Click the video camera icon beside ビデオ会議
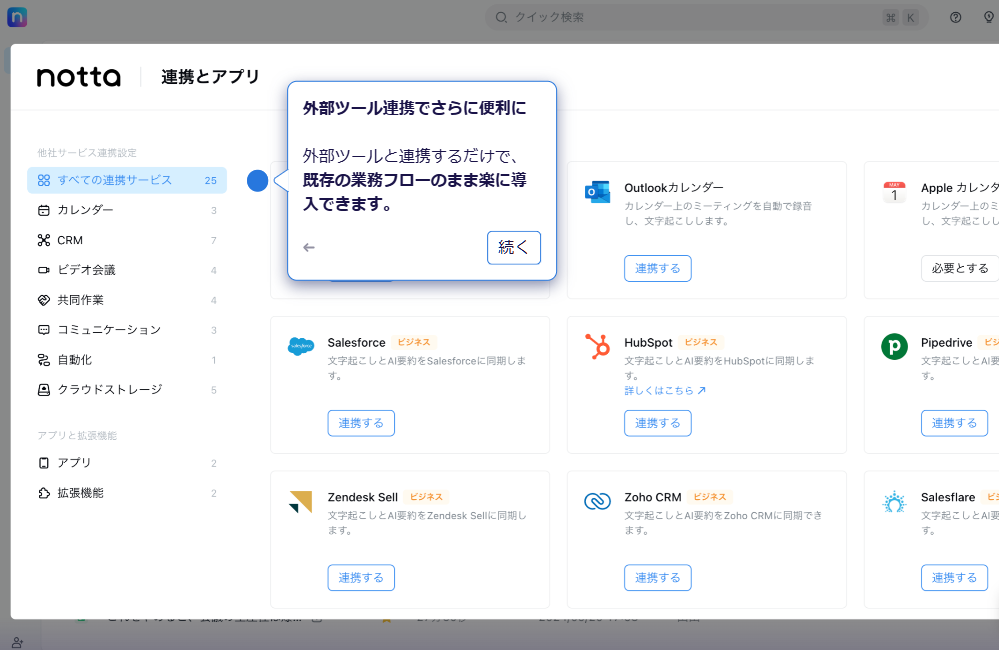The width and height of the screenshot is (999, 650). pos(43,270)
